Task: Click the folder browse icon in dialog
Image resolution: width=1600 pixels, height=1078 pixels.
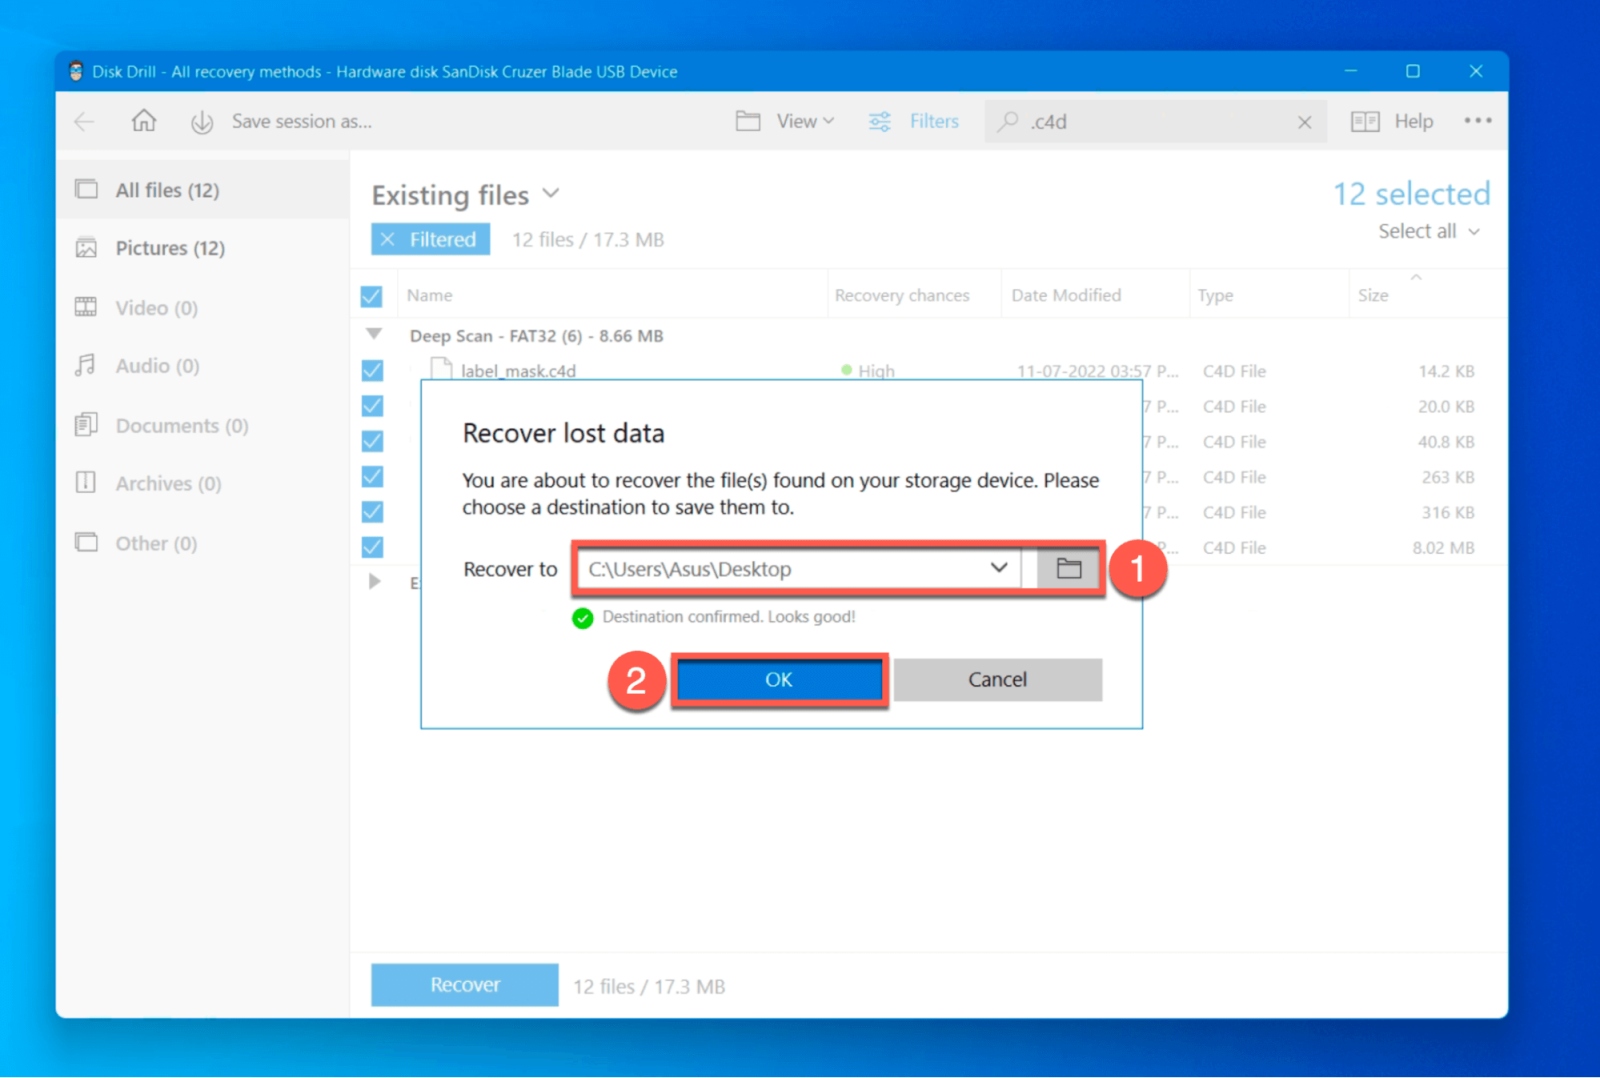Action: click(1068, 569)
